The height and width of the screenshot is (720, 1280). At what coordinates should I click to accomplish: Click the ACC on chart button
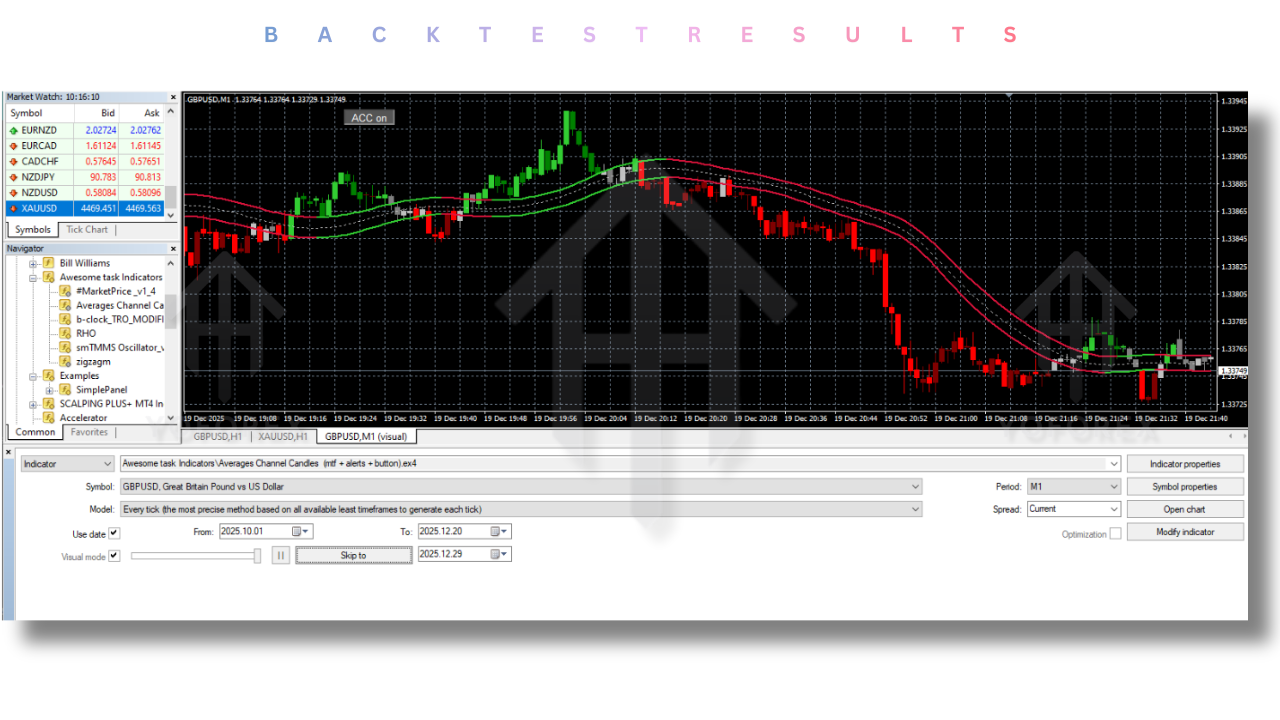[369, 117]
